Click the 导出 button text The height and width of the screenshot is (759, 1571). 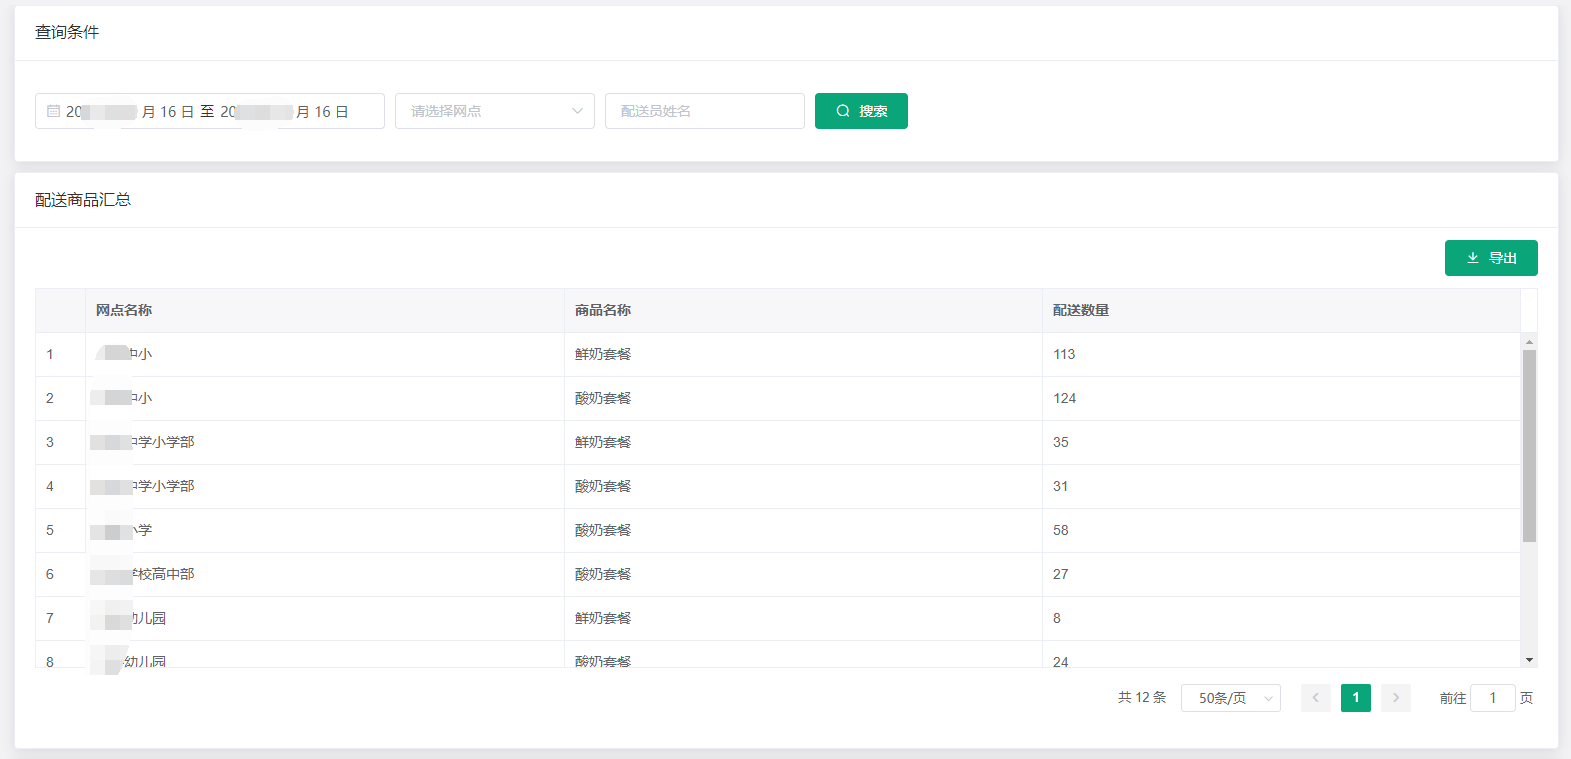(x=1502, y=258)
